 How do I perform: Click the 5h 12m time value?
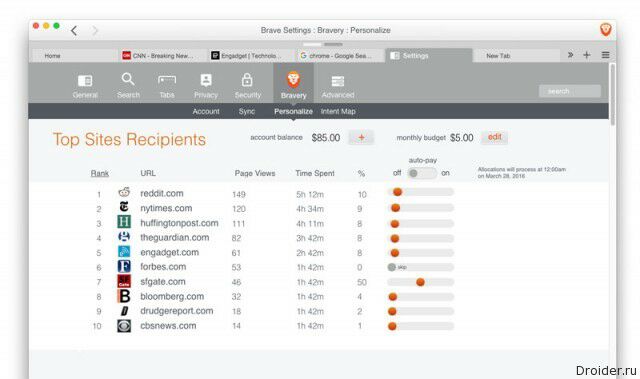[x=310, y=195]
